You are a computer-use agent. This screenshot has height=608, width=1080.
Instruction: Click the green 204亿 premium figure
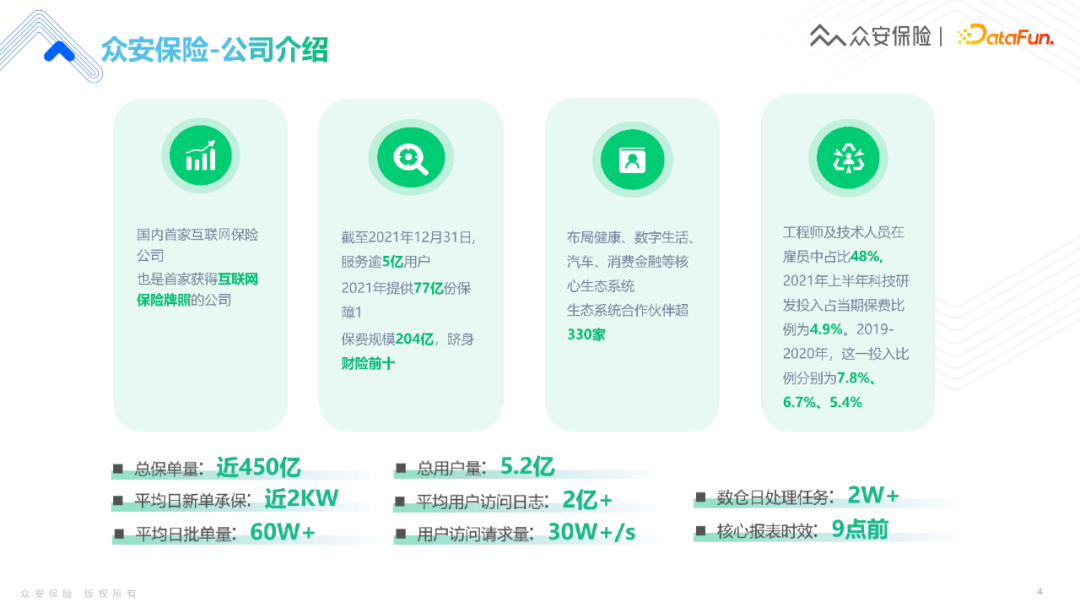coord(415,339)
